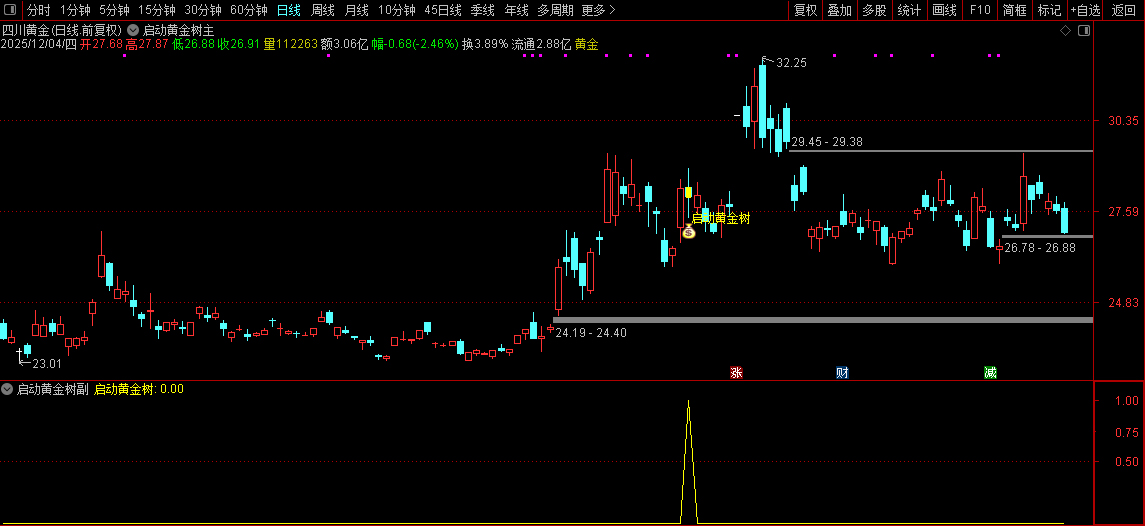Click the yellow 黄金 sector label
Viewport: 1145px width, 526px height.
coord(586,44)
